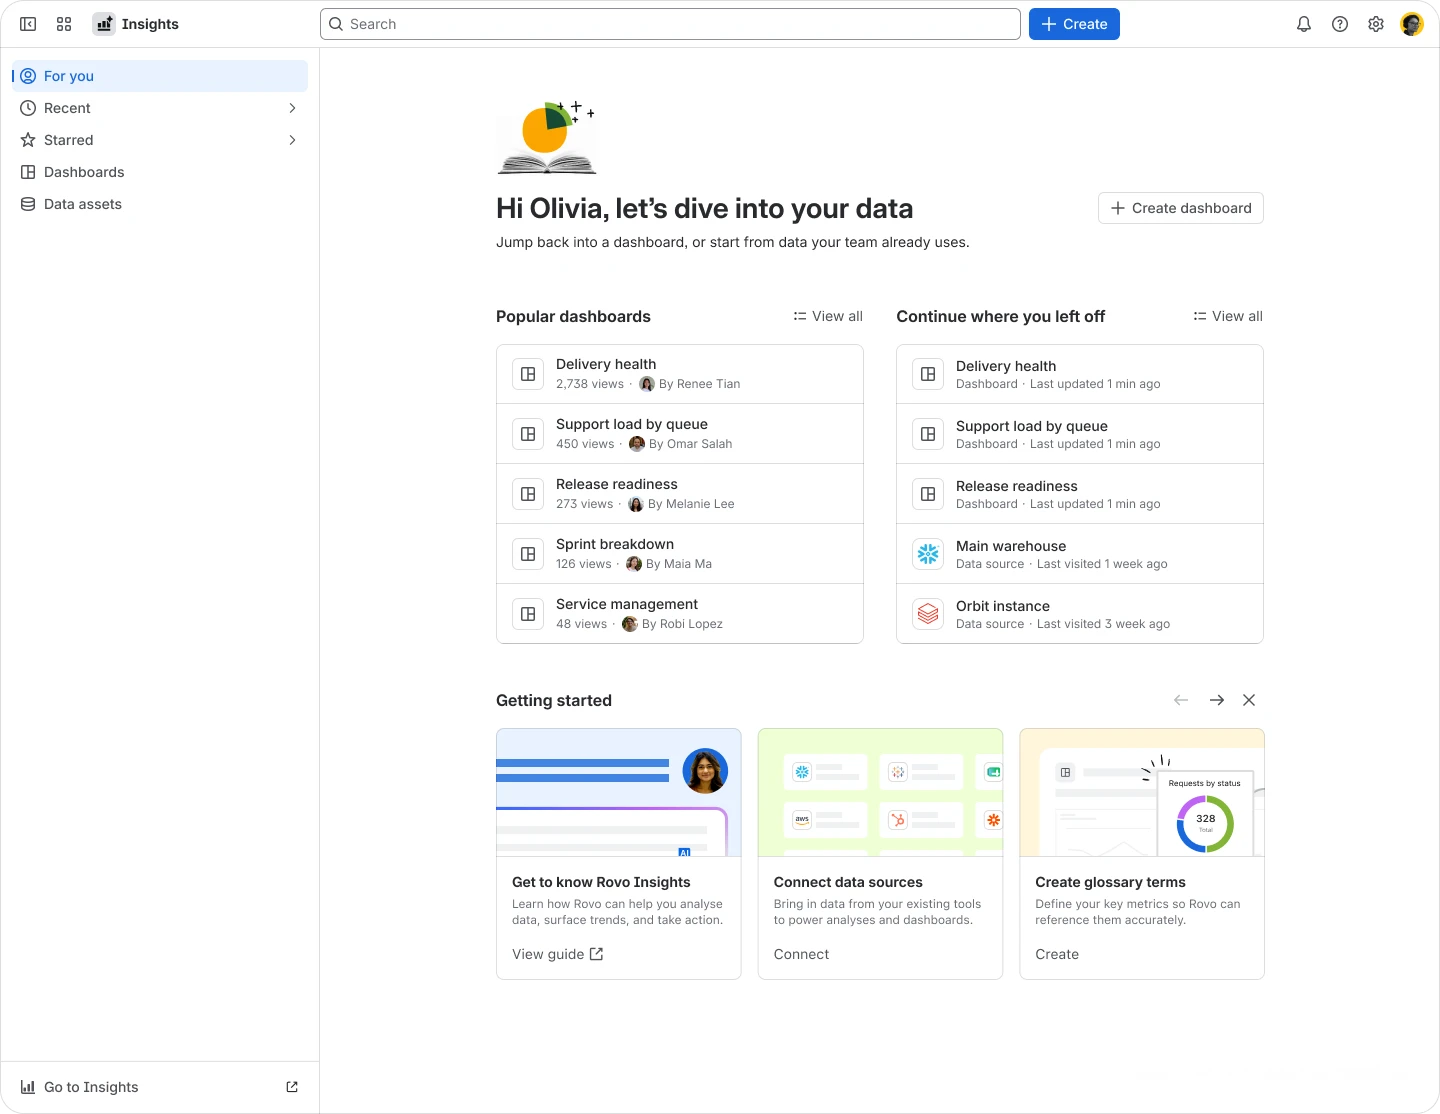Select For you in the sidebar

(x=160, y=76)
